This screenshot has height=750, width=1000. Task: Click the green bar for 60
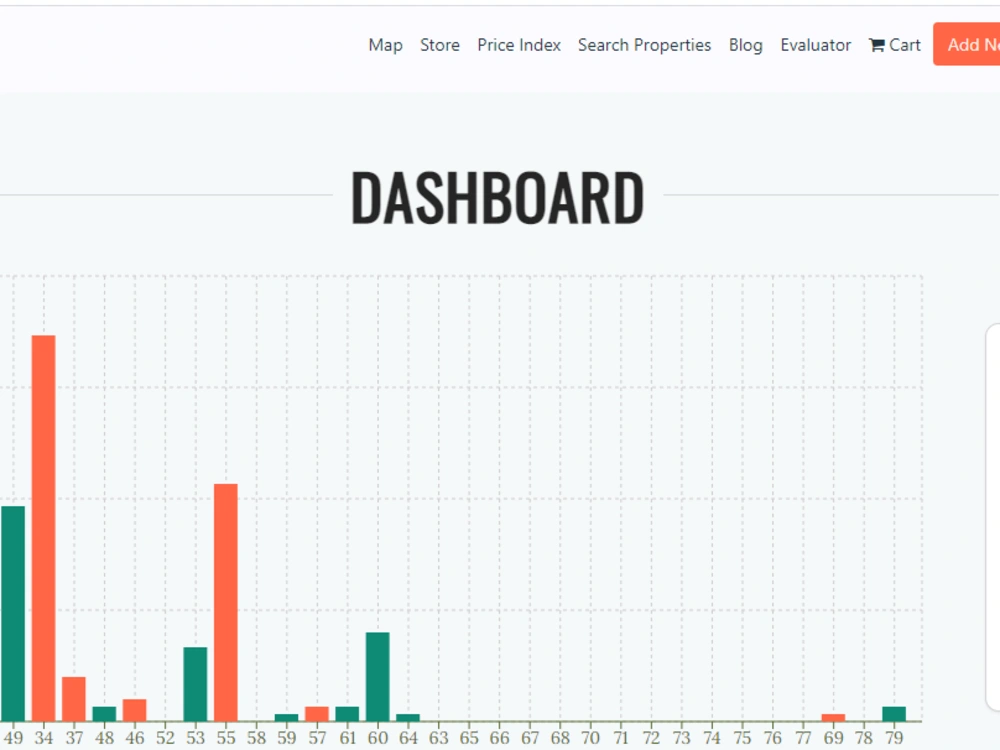click(378, 677)
